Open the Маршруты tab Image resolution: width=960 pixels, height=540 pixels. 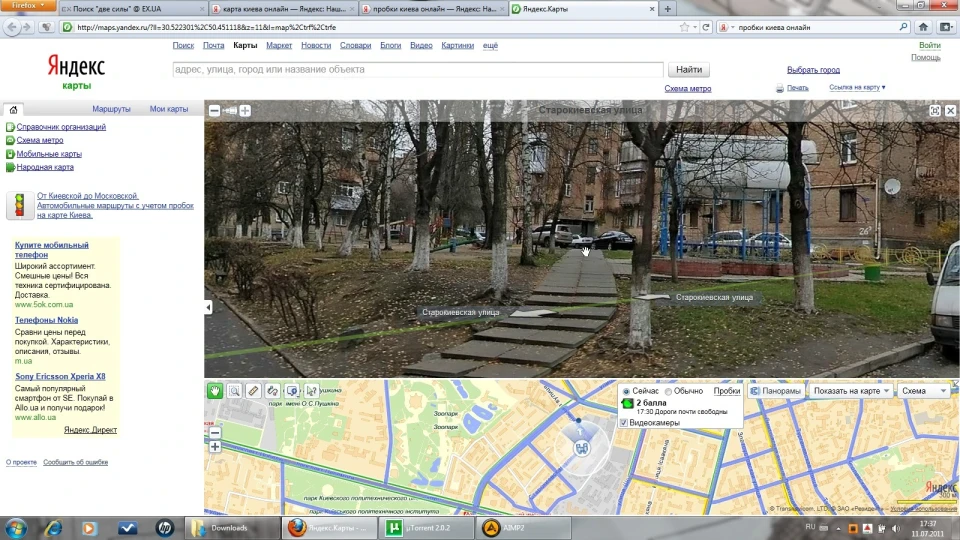click(x=111, y=109)
